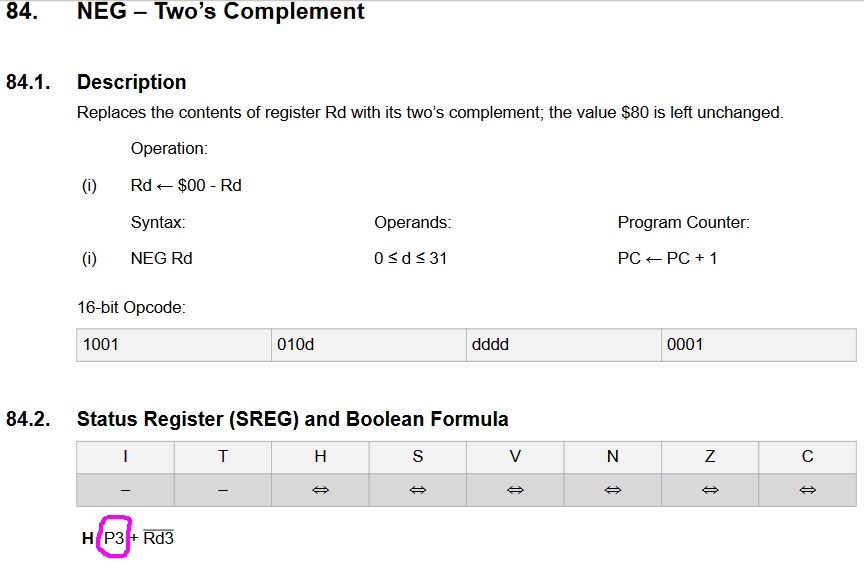Click the ⇔ symbol under the C flag
864x562 pixels.
click(x=807, y=490)
